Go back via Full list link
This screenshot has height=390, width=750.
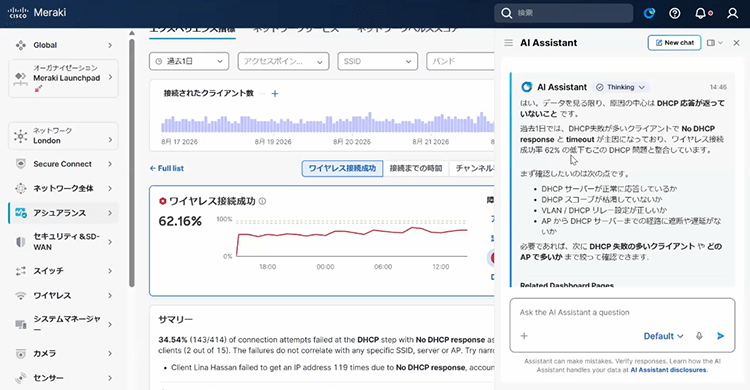click(x=166, y=168)
